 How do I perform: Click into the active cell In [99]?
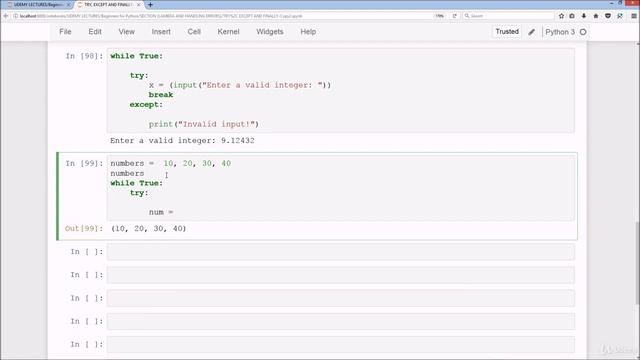click(341, 188)
